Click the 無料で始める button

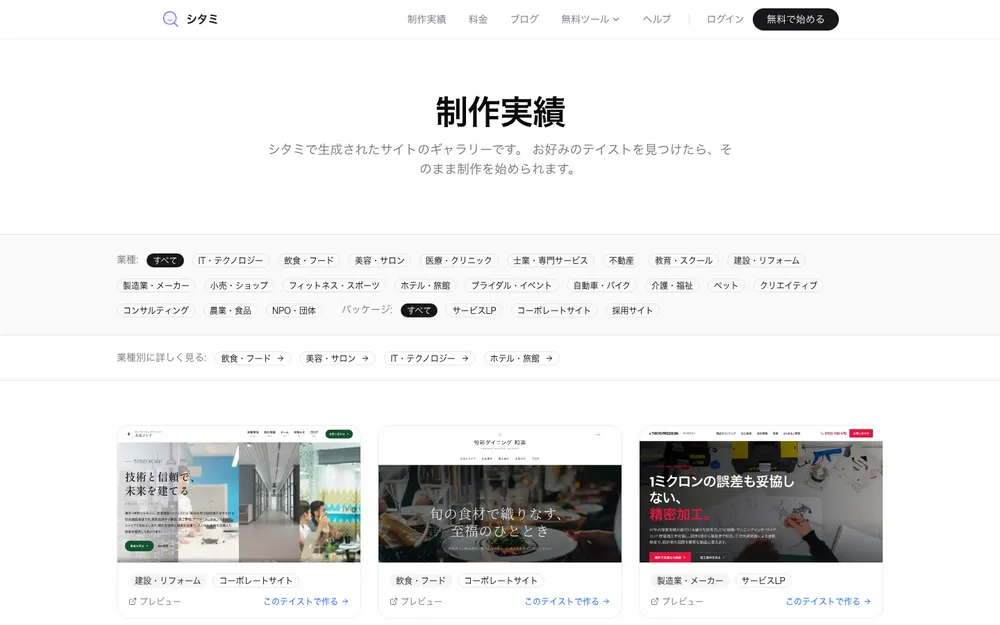[795, 19]
